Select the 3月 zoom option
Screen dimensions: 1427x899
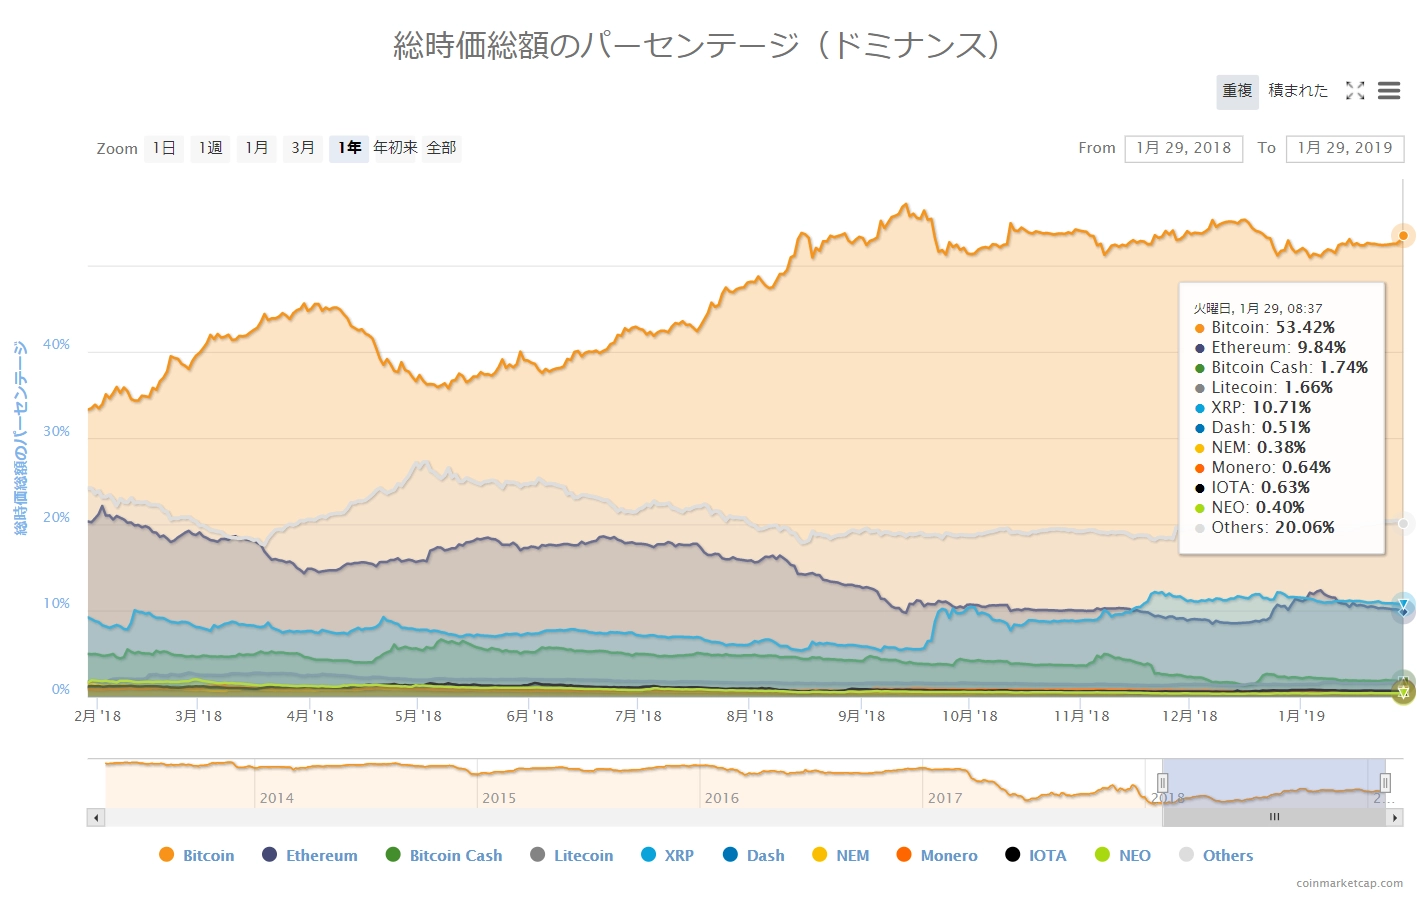coord(303,148)
